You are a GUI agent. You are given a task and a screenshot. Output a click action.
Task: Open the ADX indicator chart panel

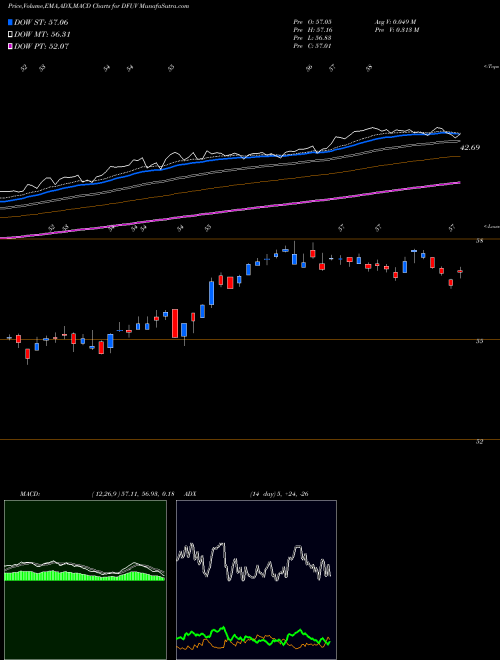click(256, 579)
